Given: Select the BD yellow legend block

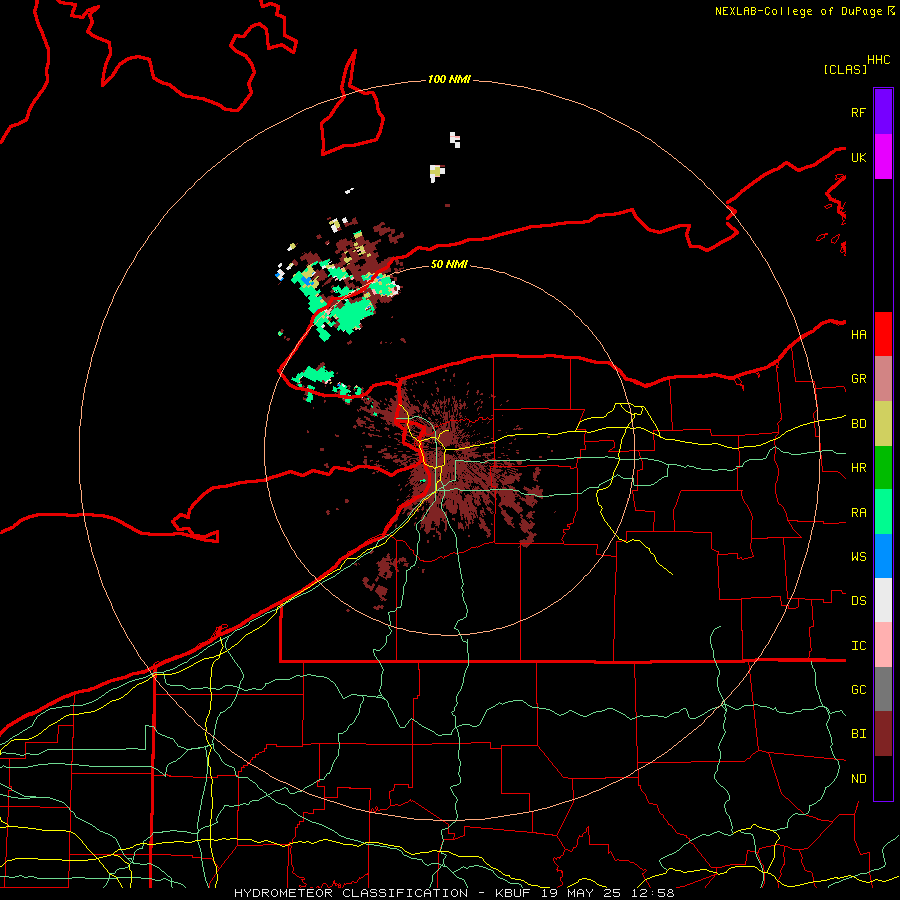Looking at the screenshot, I should [x=883, y=424].
